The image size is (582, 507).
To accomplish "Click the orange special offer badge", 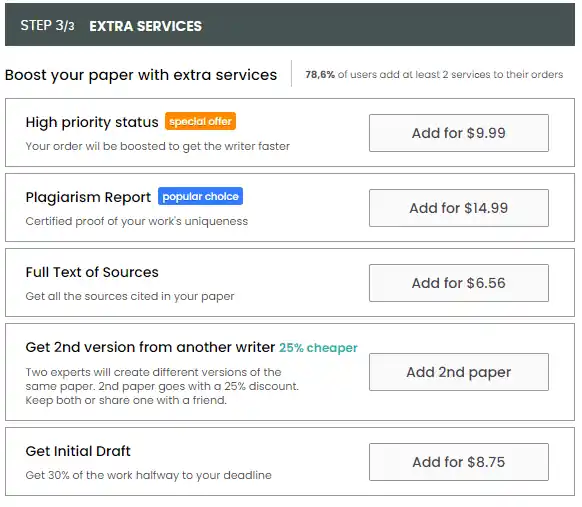I will click(x=200, y=121).
